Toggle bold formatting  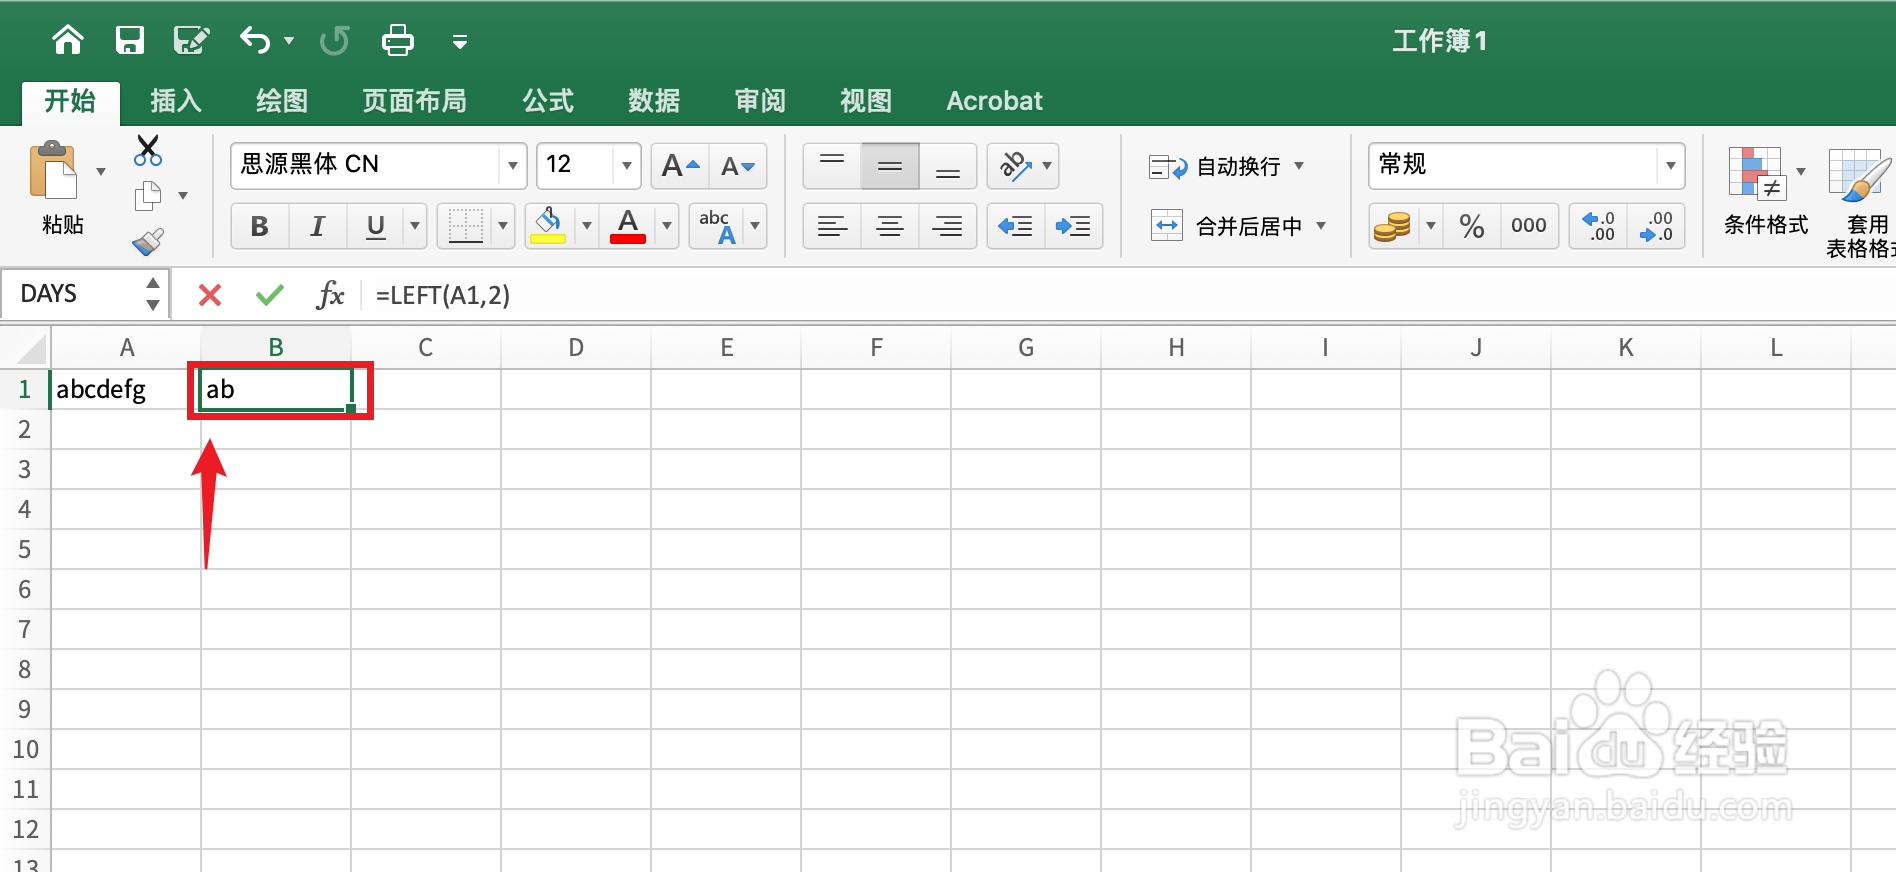[x=260, y=226]
